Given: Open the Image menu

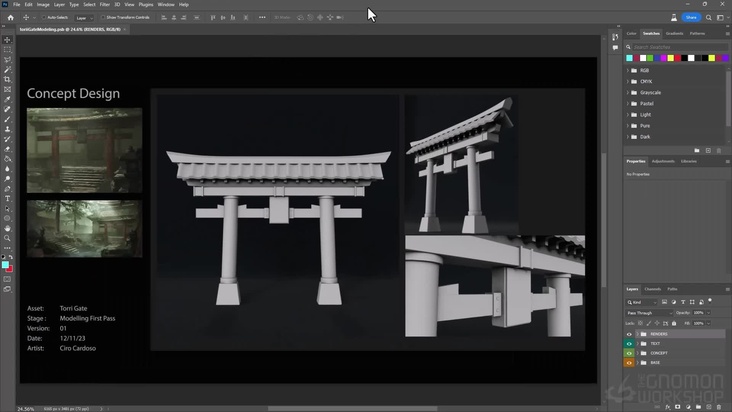Looking at the screenshot, I should 43,5.
